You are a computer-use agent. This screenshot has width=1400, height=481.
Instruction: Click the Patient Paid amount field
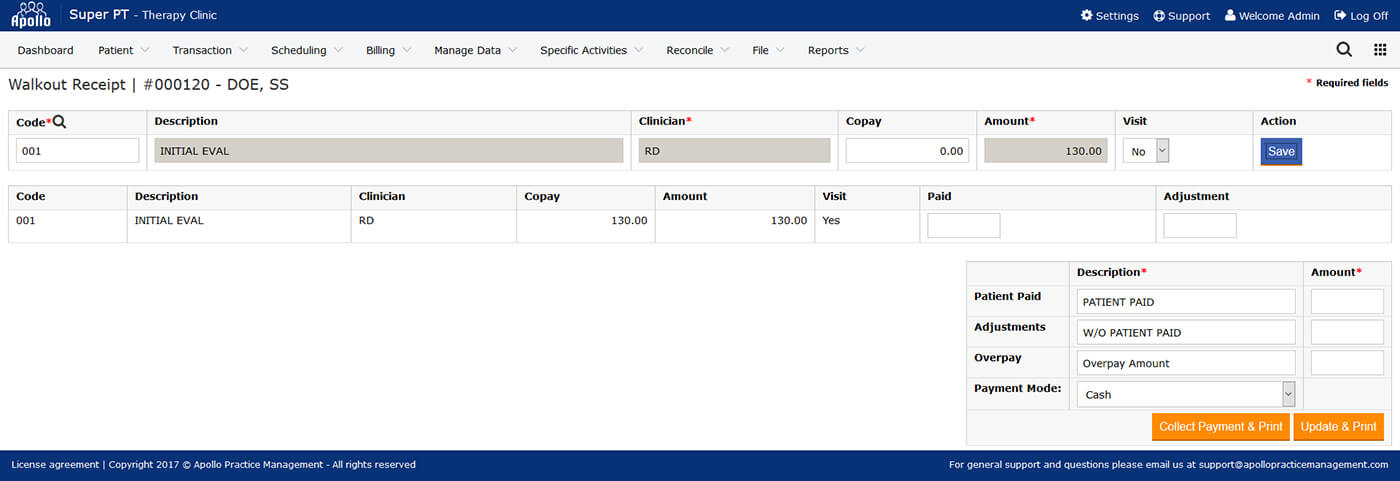tap(1346, 301)
